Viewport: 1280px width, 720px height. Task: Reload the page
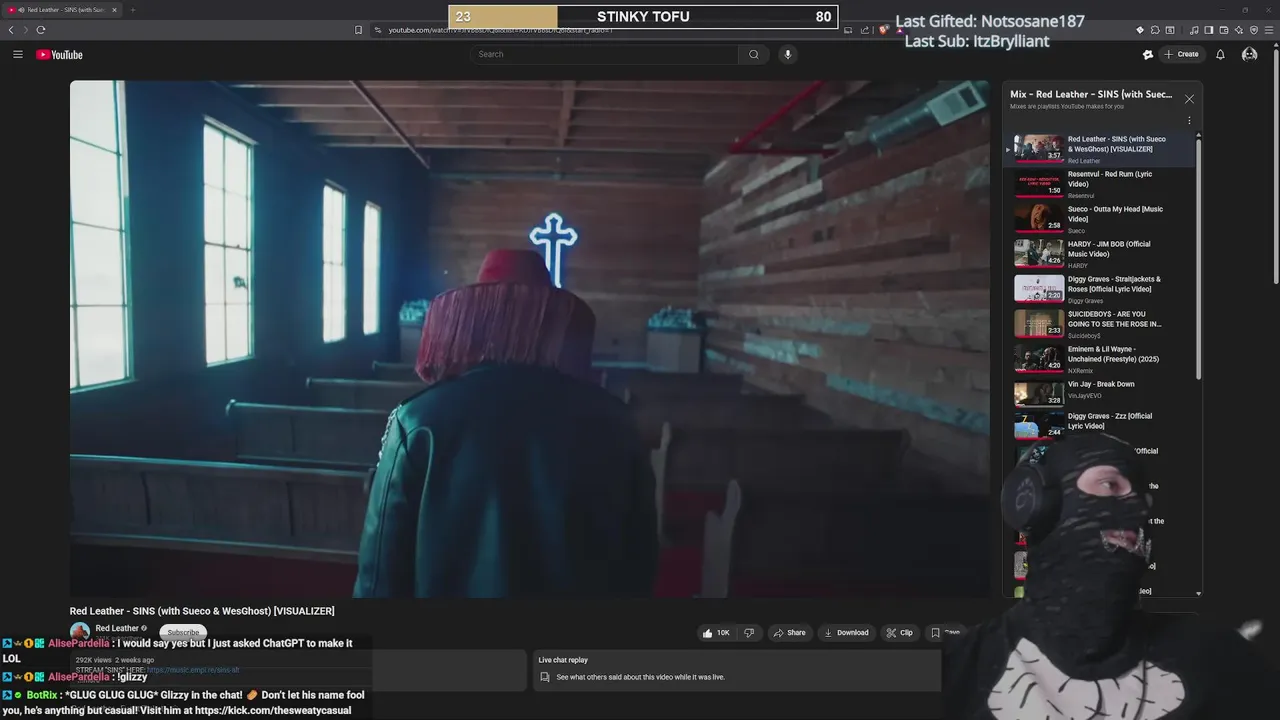point(40,30)
